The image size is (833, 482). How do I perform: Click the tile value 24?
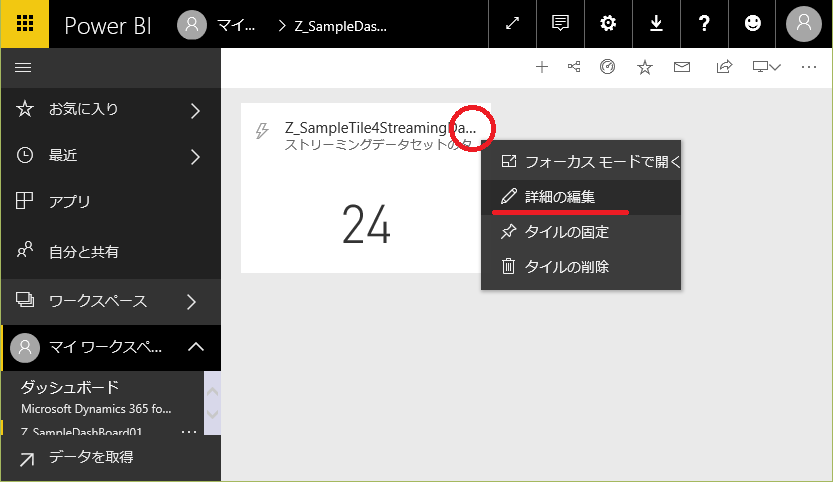367,225
